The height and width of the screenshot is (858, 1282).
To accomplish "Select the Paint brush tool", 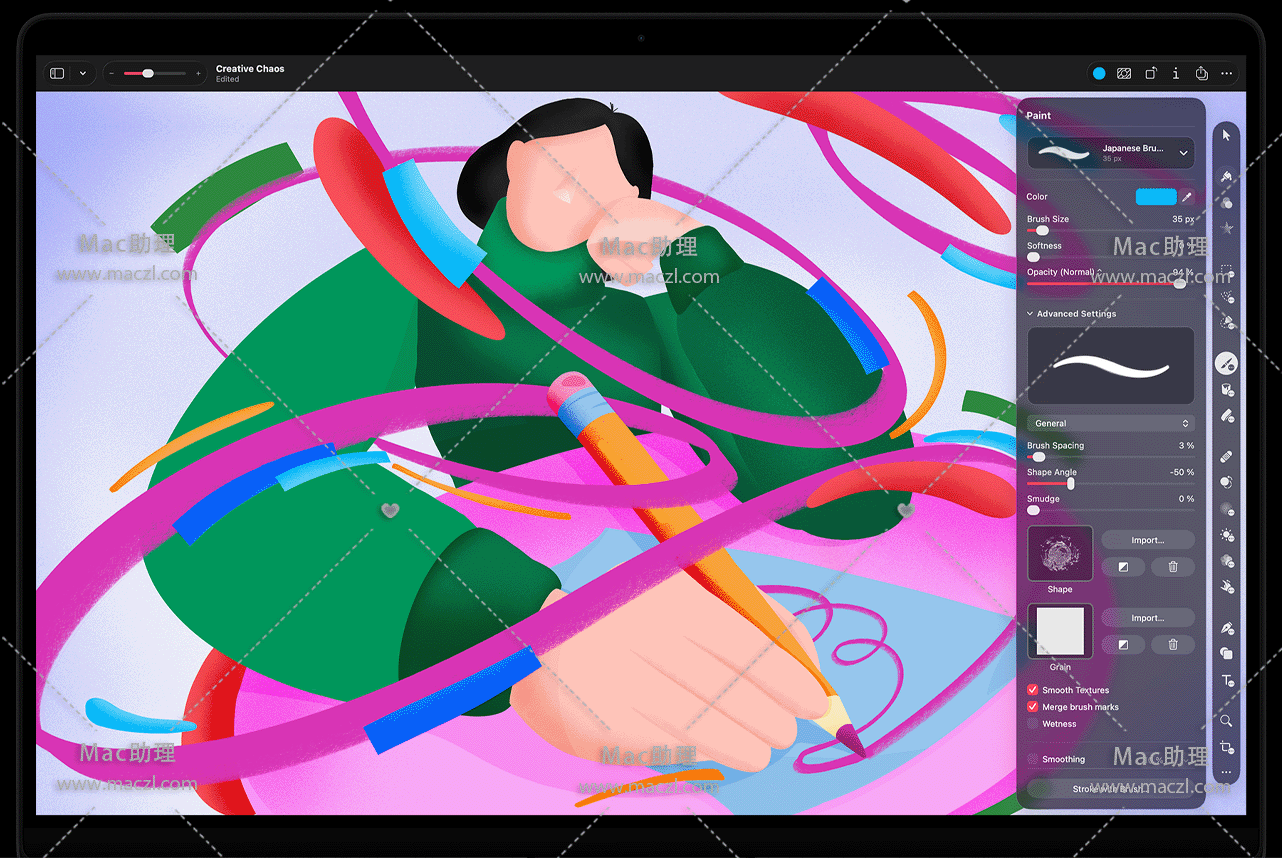I will tap(1227, 363).
